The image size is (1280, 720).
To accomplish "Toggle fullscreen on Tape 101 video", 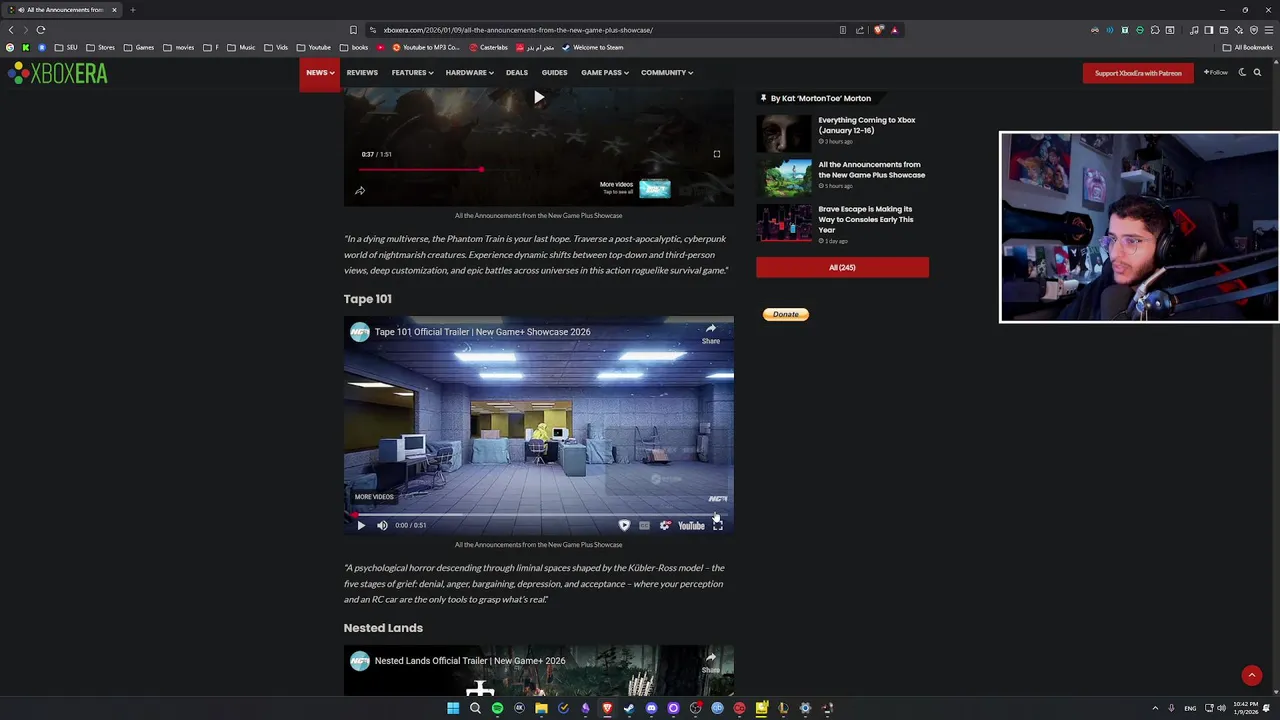I will (x=717, y=525).
